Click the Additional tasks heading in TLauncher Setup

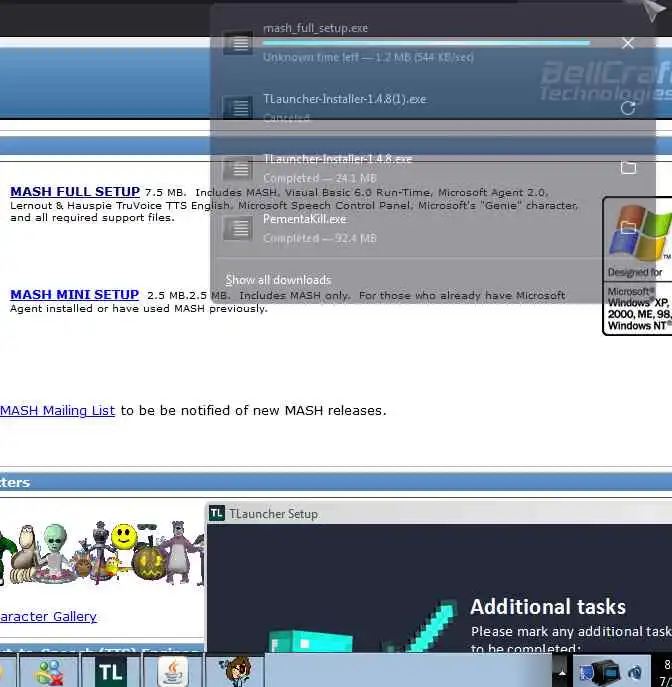[548, 607]
